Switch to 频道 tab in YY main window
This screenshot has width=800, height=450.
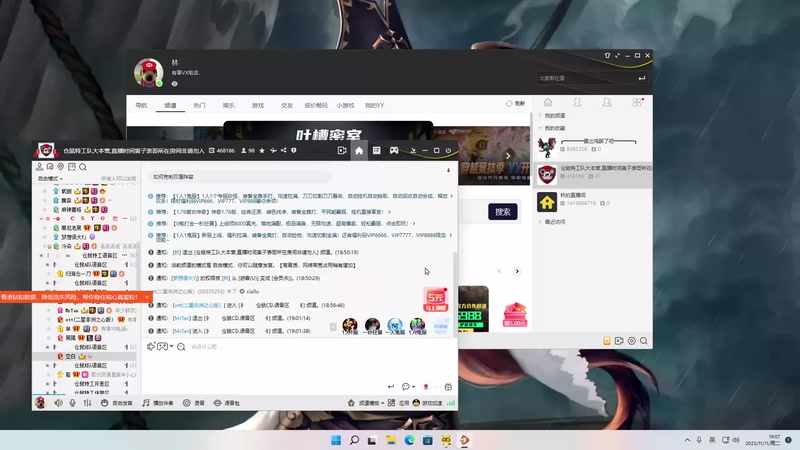170,106
